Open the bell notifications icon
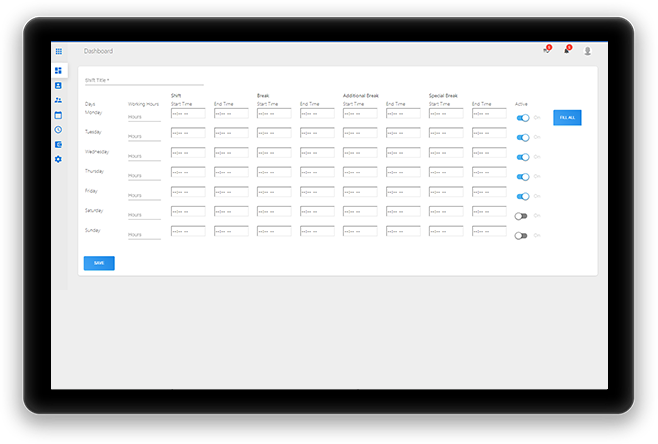The width and height of the screenshot is (658, 444). [567, 50]
